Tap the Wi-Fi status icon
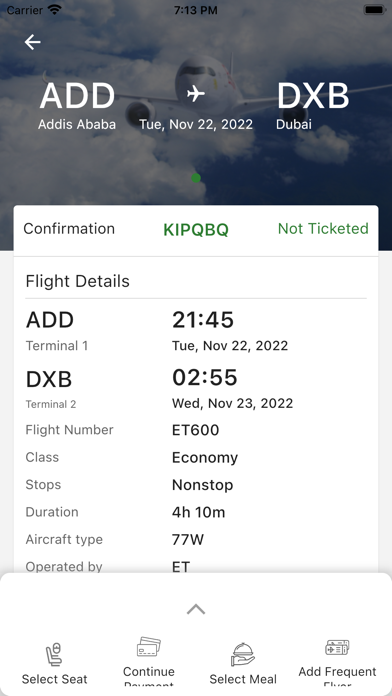392x696 pixels. pos(55,10)
